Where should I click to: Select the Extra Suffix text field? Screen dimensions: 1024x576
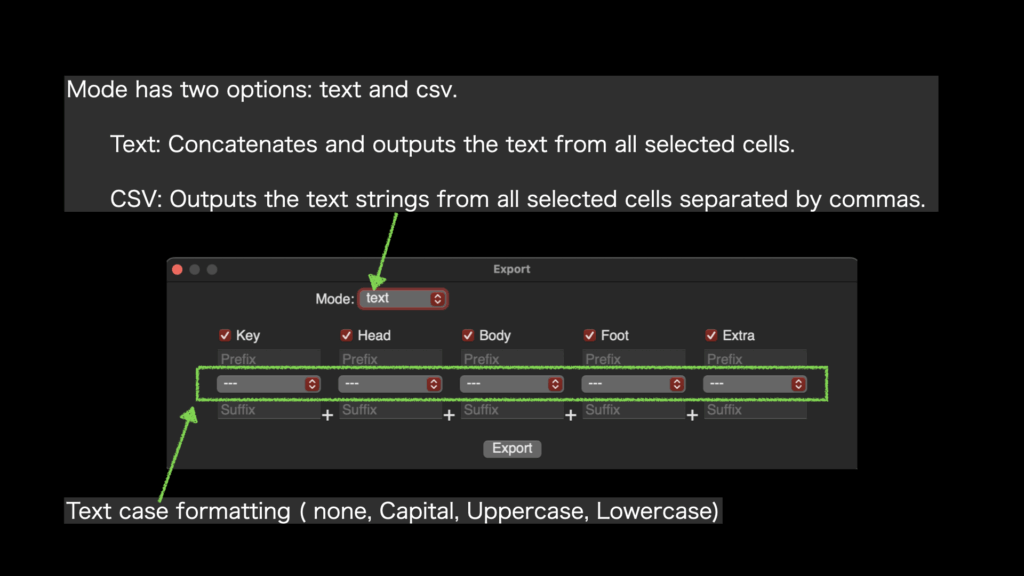756,410
